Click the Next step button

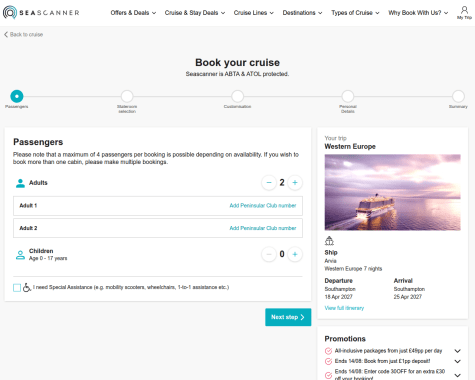(288, 317)
